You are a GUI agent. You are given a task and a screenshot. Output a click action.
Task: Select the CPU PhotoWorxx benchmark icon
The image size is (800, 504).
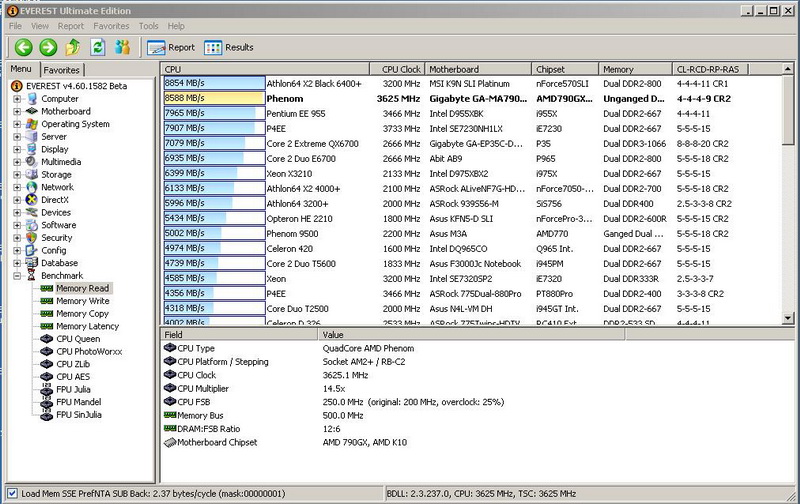[x=46, y=351]
